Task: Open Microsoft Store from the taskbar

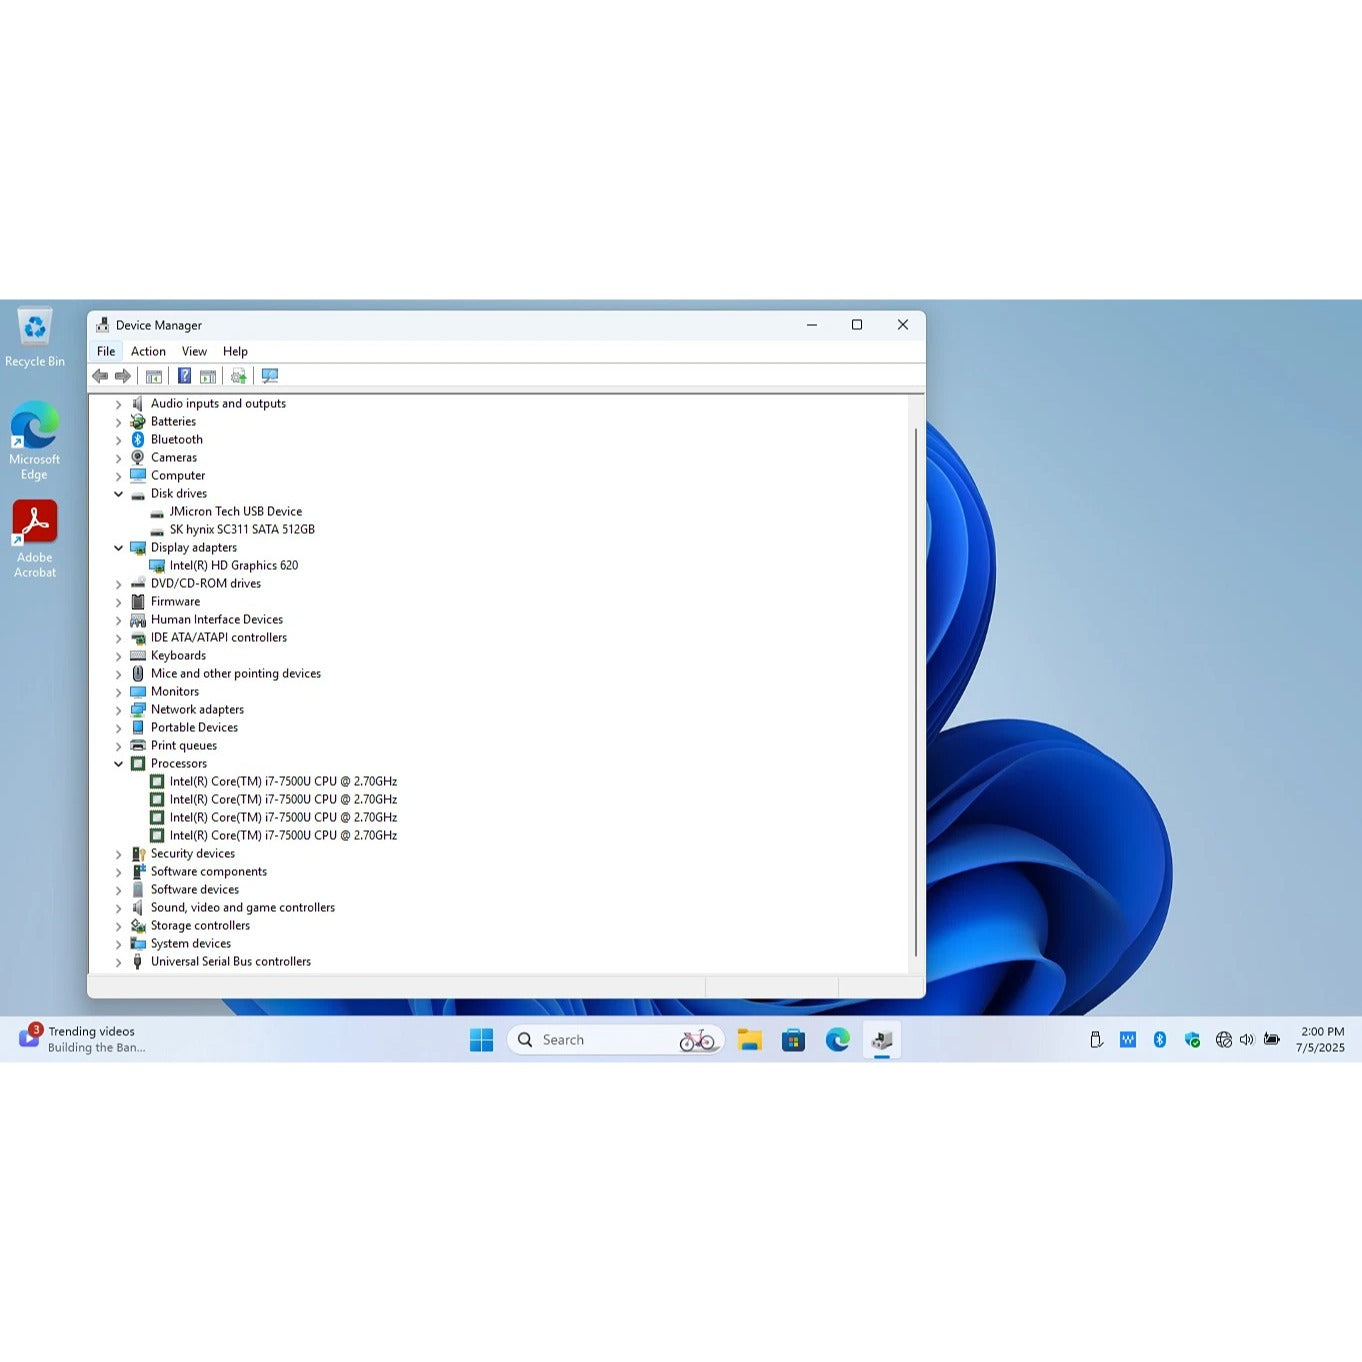Action: pos(793,1040)
